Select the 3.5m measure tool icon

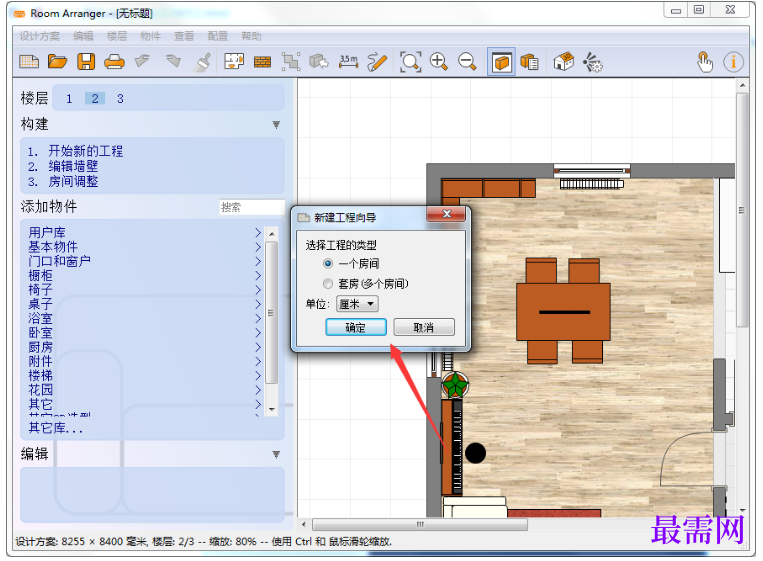(x=348, y=62)
